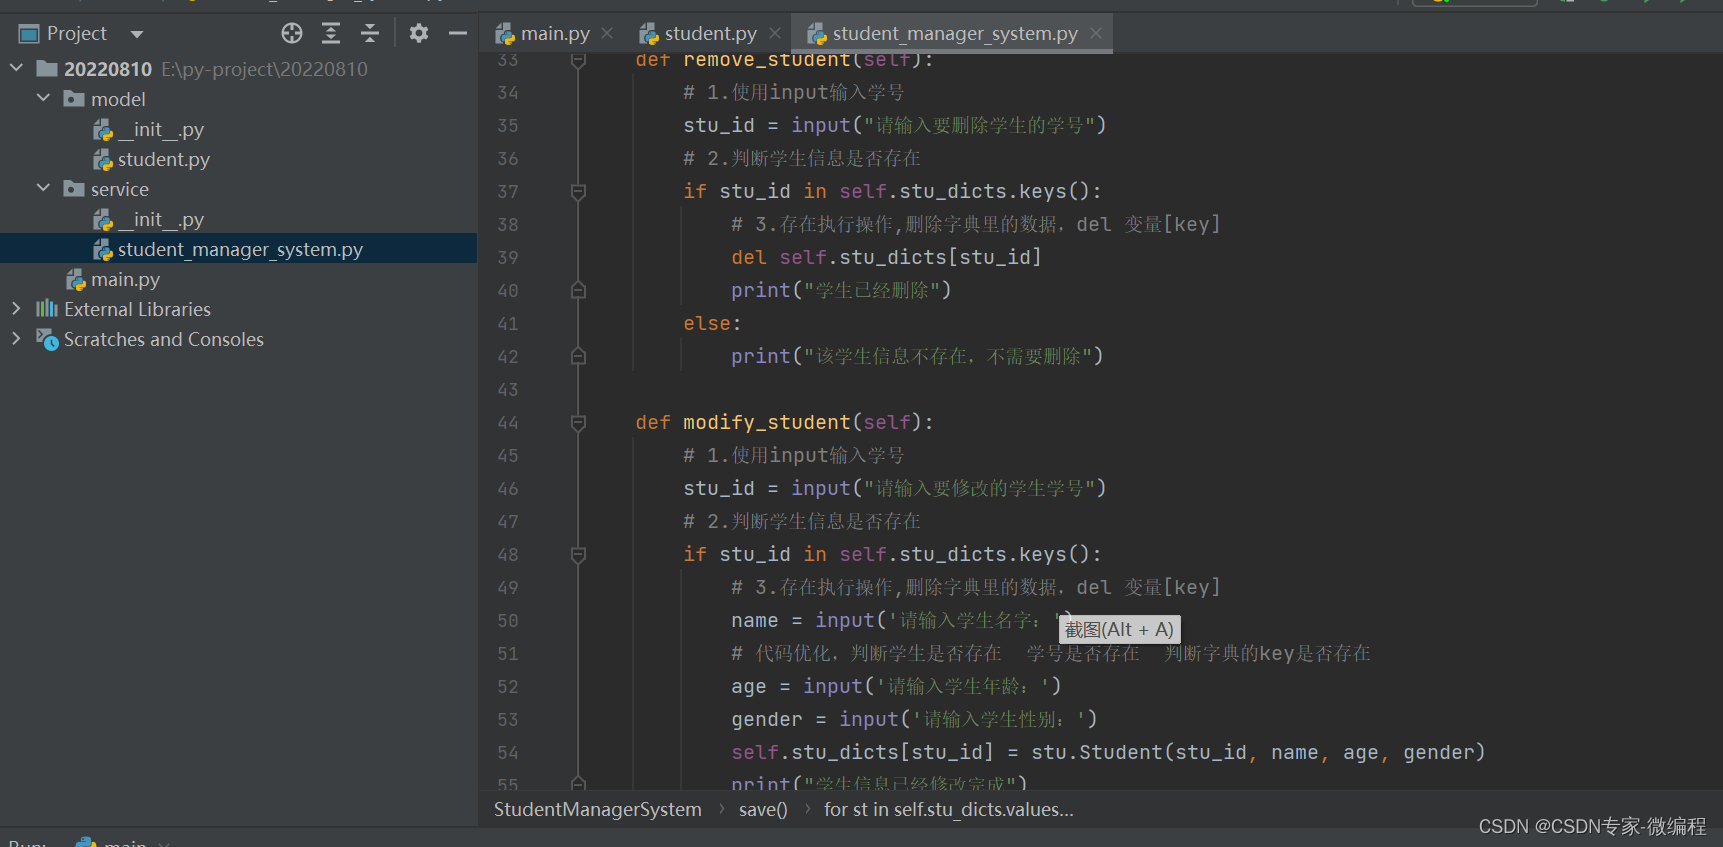
Task: Open student.py in the project tree
Action: tap(164, 159)
